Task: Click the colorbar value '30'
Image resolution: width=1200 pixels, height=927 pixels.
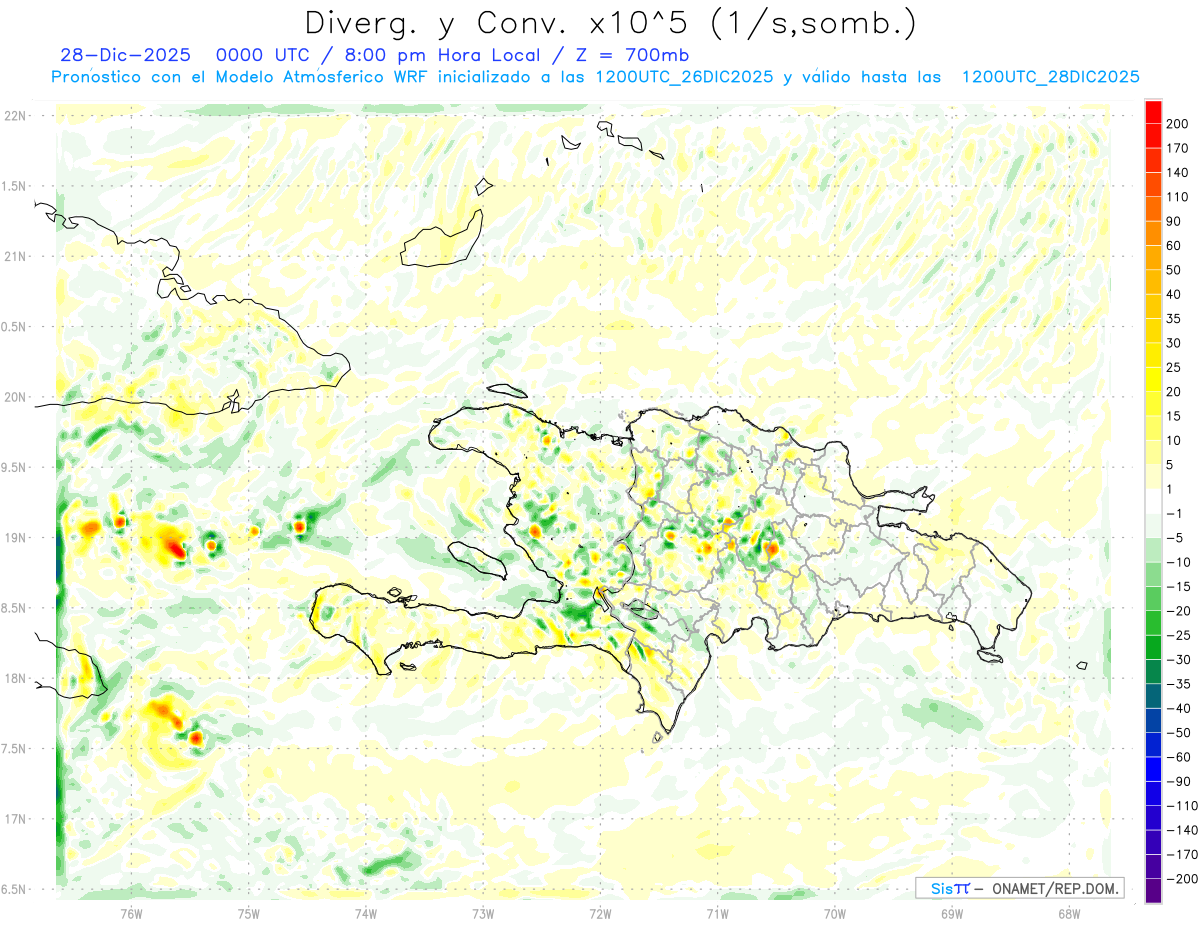Action: coord(1175,343)
